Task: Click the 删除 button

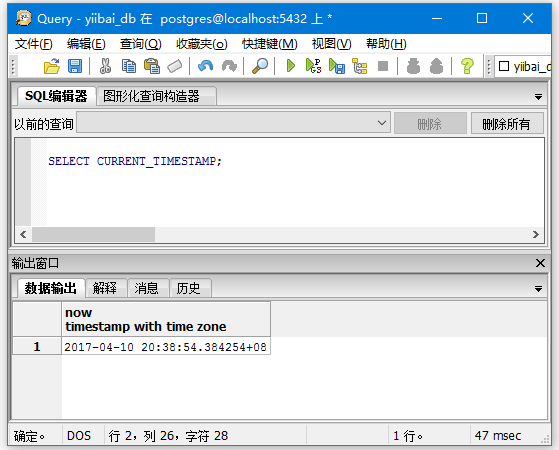Action: tap(430, 124)
